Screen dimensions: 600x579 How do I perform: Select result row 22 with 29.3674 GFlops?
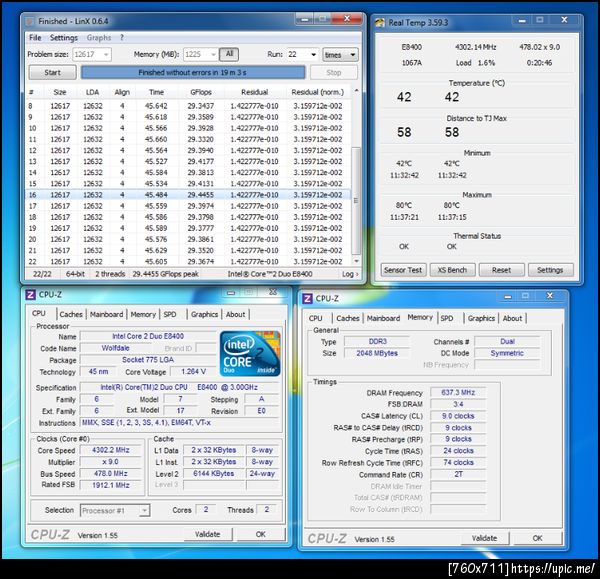pyautogui.click(x=188, y=261)
